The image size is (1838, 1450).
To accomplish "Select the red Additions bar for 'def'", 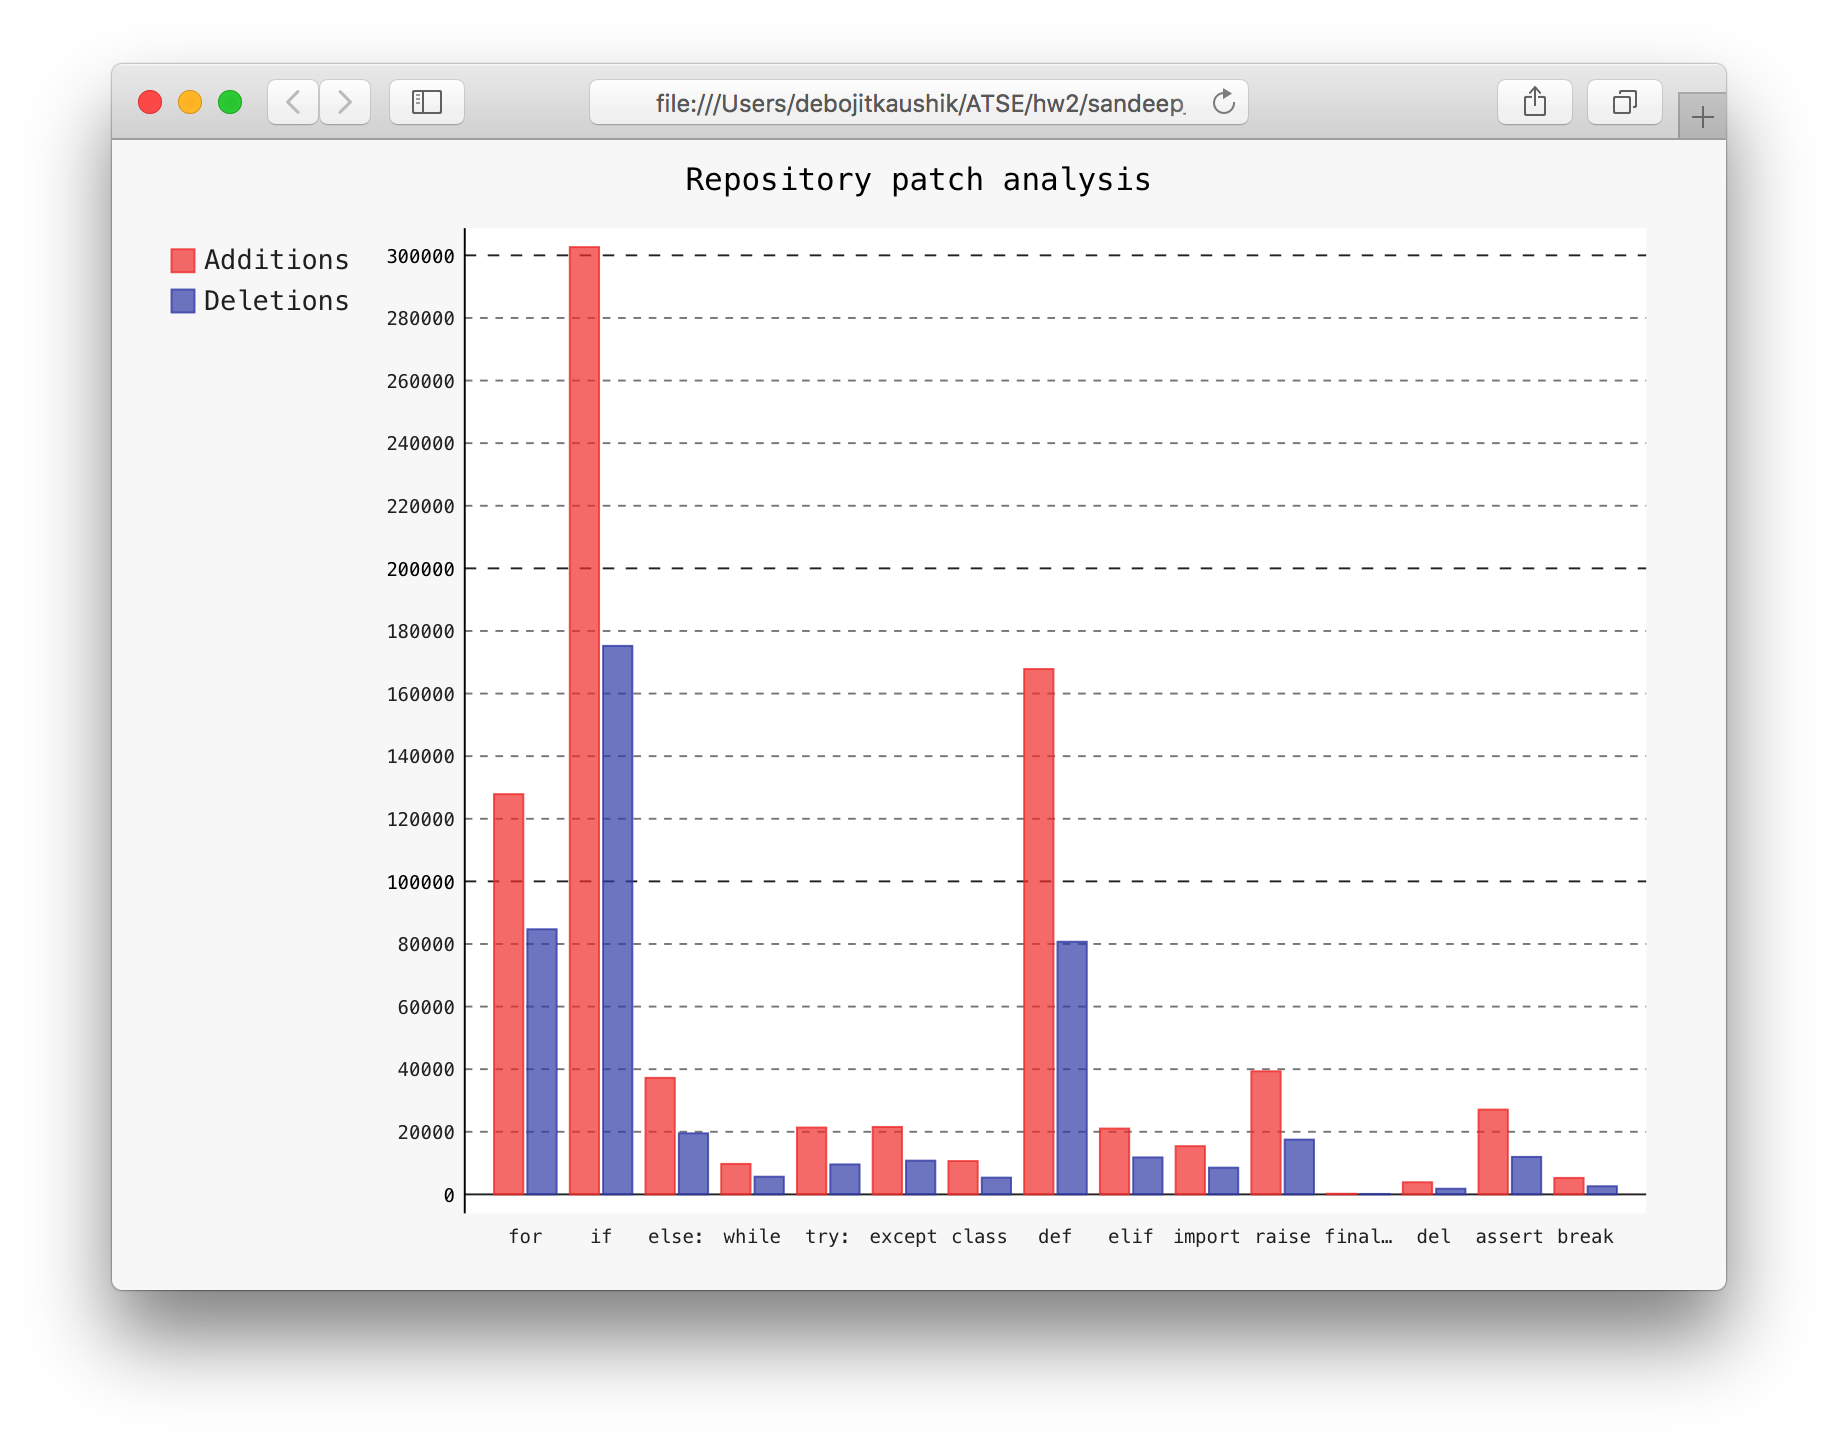I will tap(1039, 931).
